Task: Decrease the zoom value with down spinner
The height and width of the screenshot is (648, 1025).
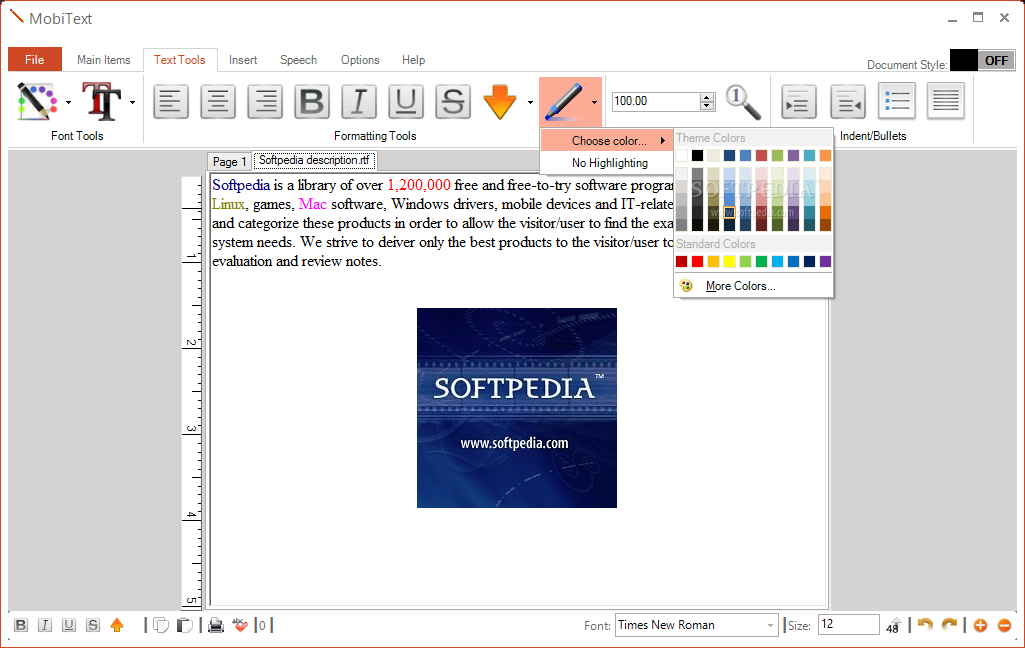Action: (x=707, y=105)
